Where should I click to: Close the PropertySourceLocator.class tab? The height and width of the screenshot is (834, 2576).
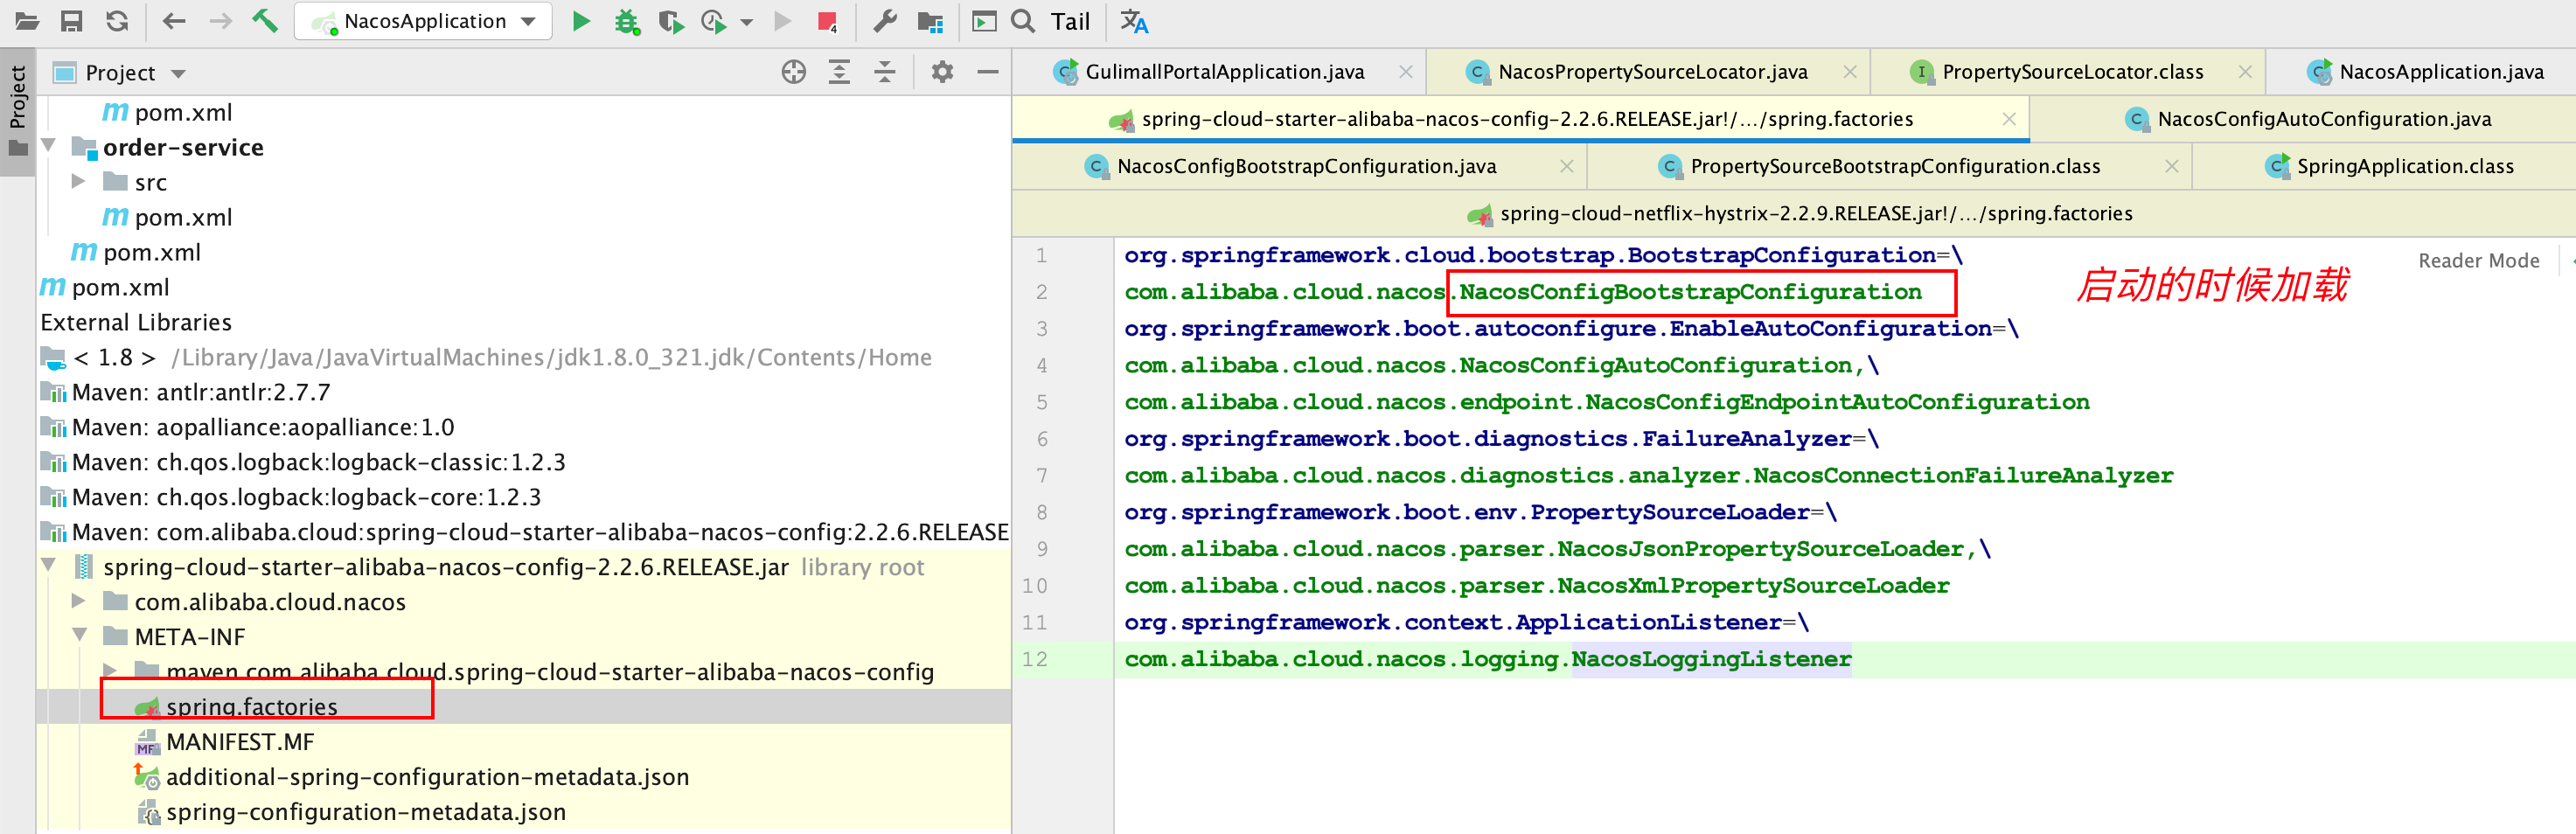click(x=2244, y=72)
